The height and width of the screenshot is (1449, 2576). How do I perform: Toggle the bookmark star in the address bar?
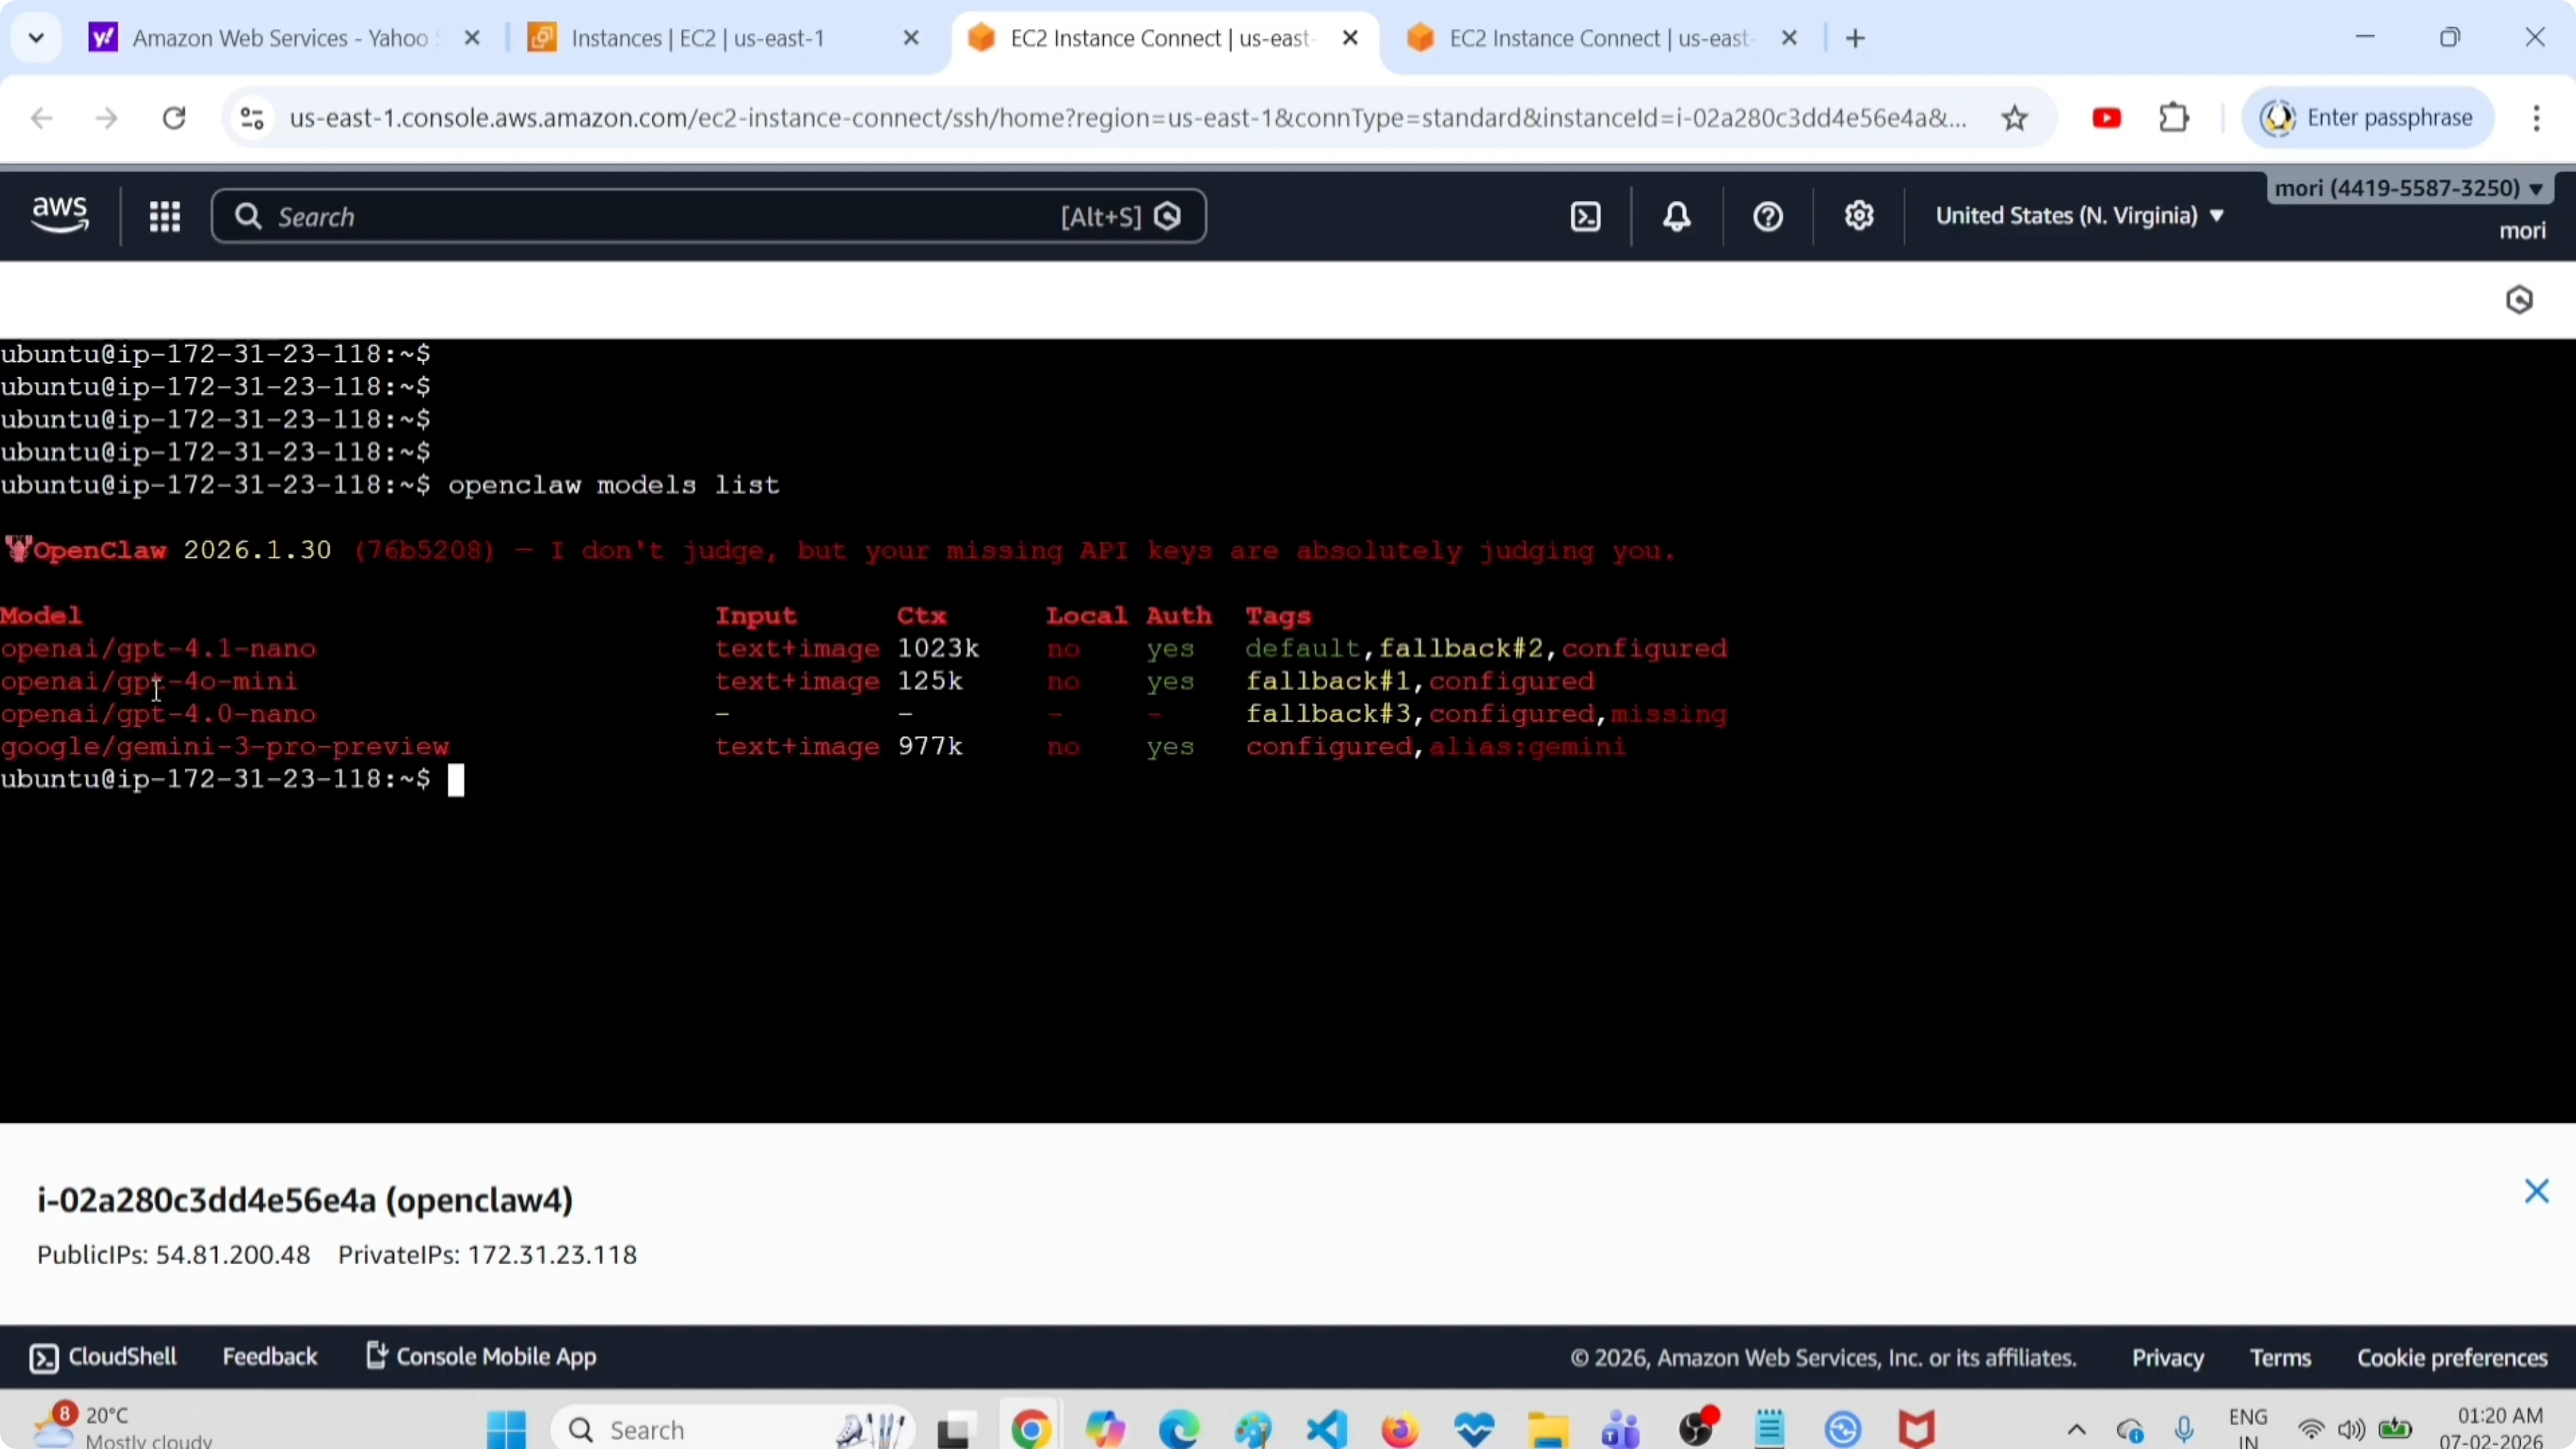[x=2015, y=117]
